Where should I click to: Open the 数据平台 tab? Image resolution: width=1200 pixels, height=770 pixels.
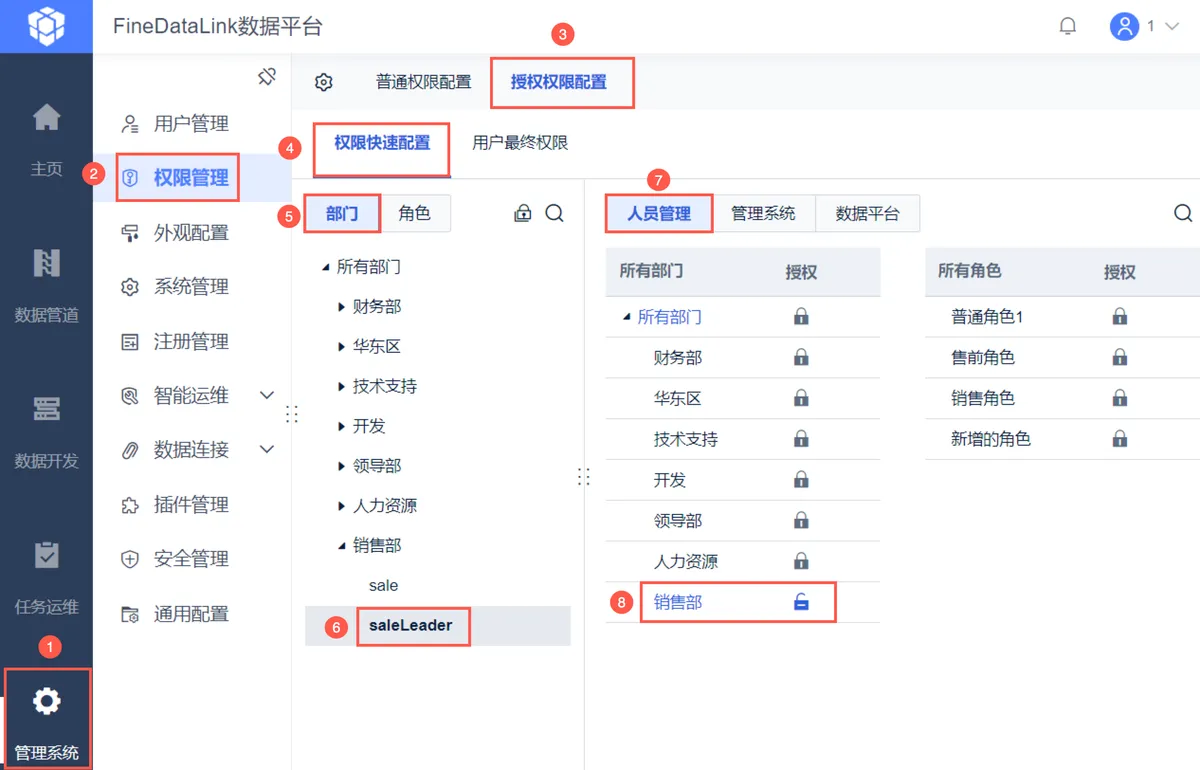tap(867, 213)
